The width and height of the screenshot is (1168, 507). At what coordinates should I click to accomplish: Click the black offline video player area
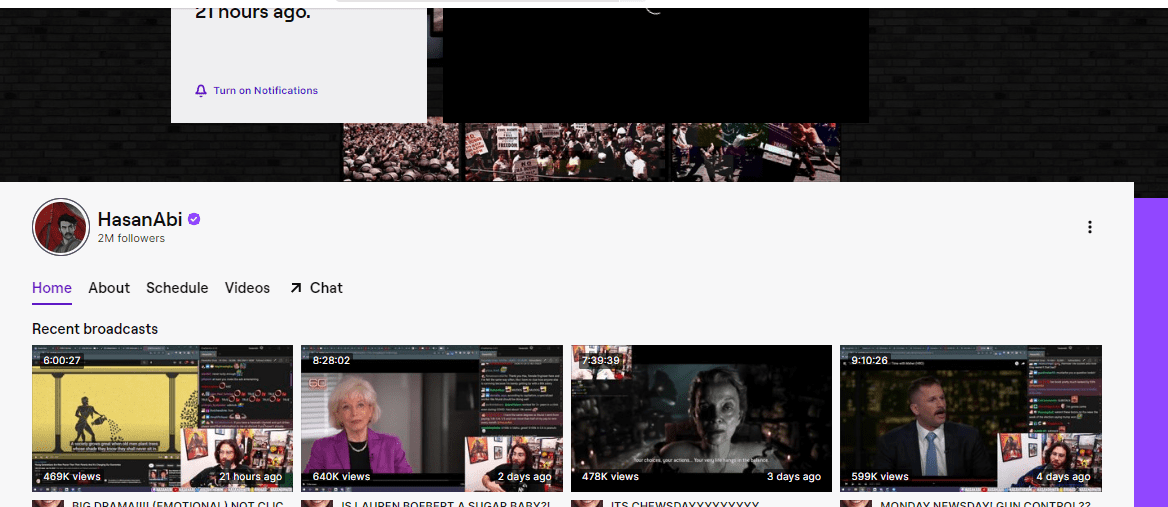[656, 66]
